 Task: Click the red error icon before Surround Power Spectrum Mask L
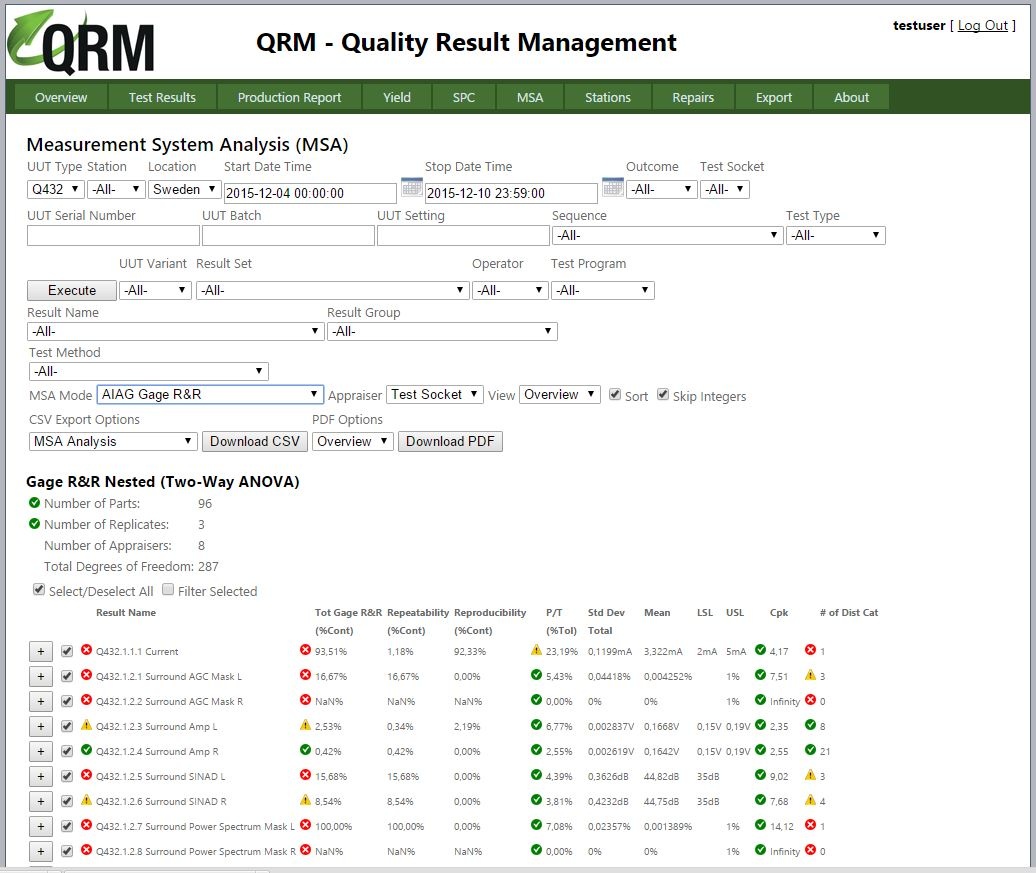tap(86, 825)
